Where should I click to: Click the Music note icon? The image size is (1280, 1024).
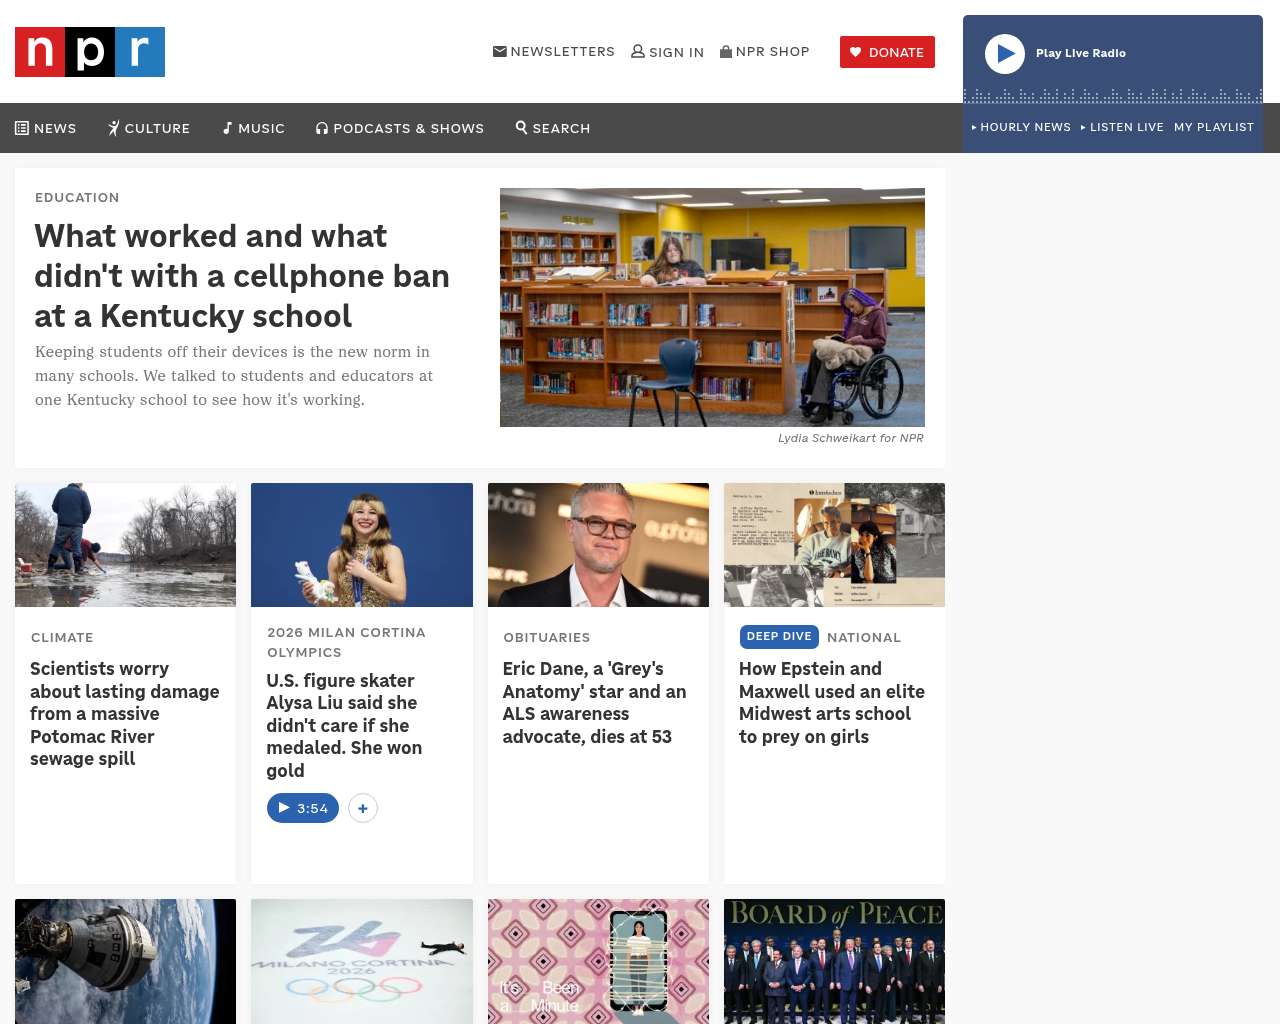click(228, 128)
